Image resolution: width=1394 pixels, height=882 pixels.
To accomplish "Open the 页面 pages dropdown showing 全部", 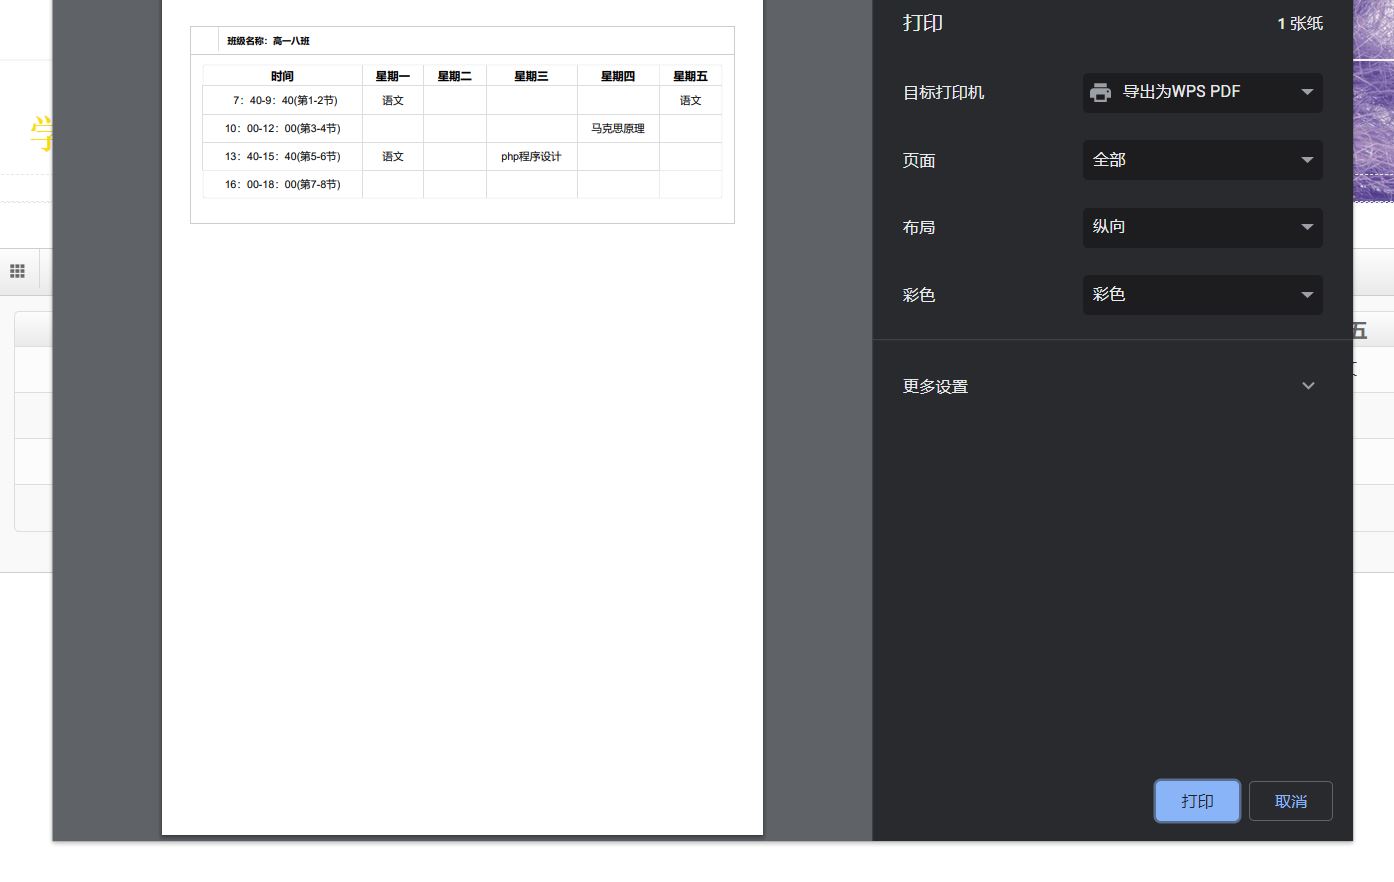I will coord(1202,160).
